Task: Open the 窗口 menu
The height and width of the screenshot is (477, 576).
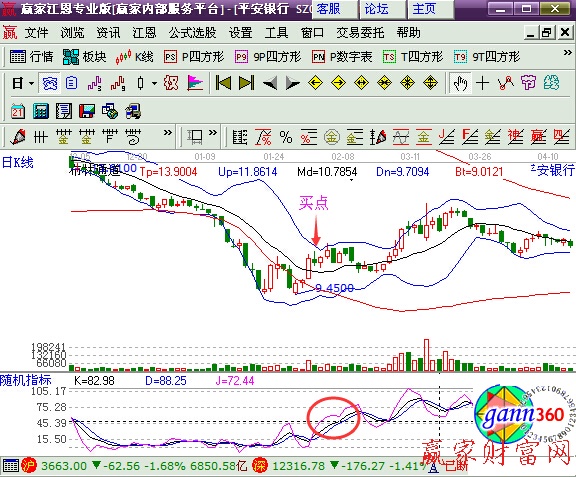Action: 312,33
